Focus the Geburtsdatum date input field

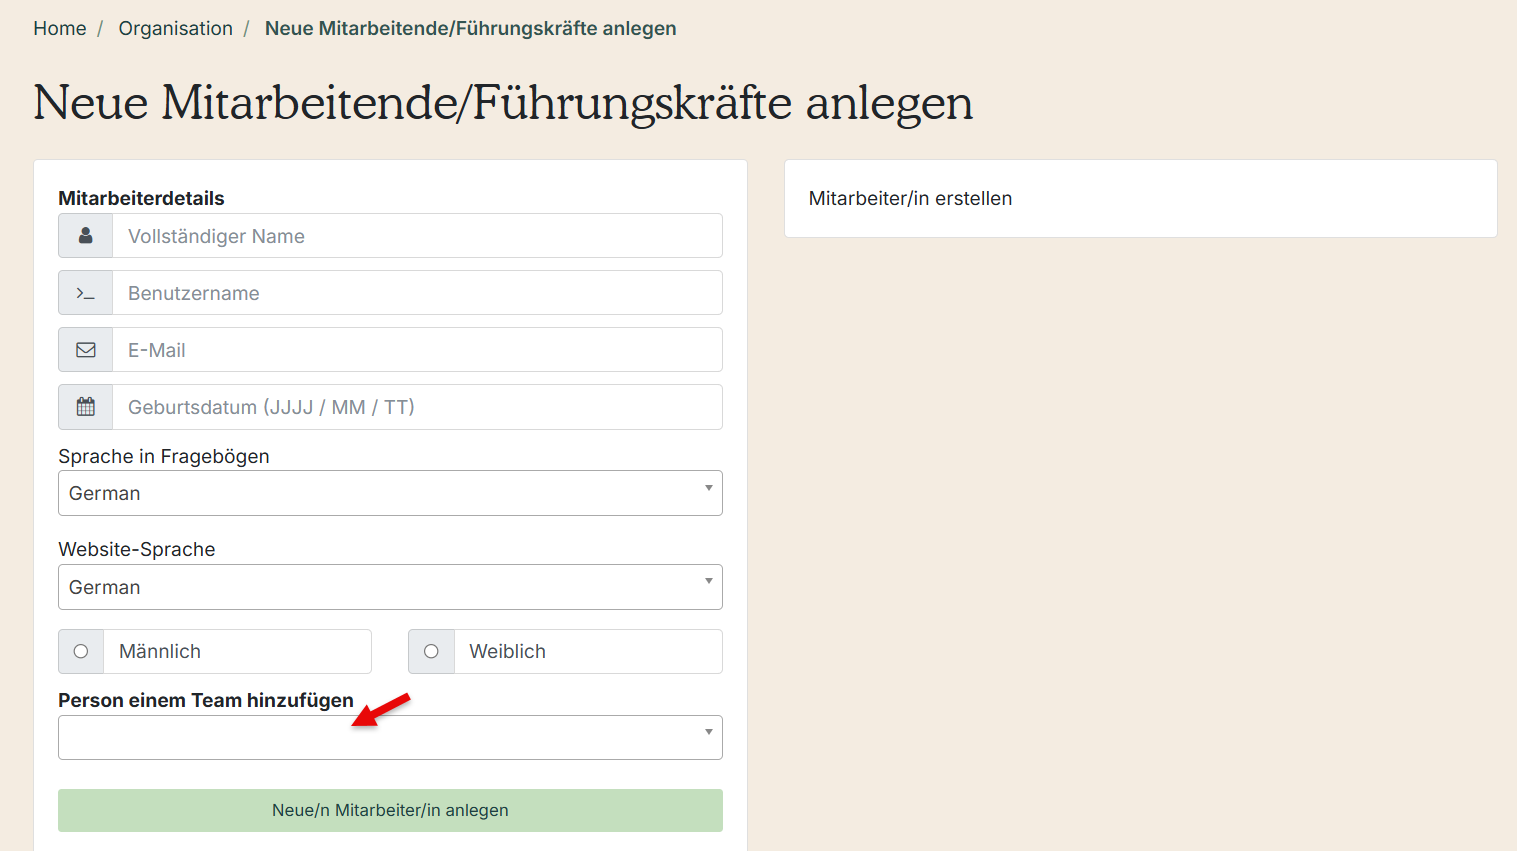(x=417, y=407)
